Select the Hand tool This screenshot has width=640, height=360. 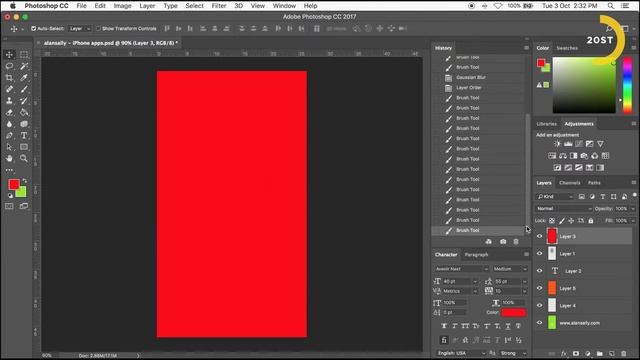pyautogui.click(x=9, y=158)
